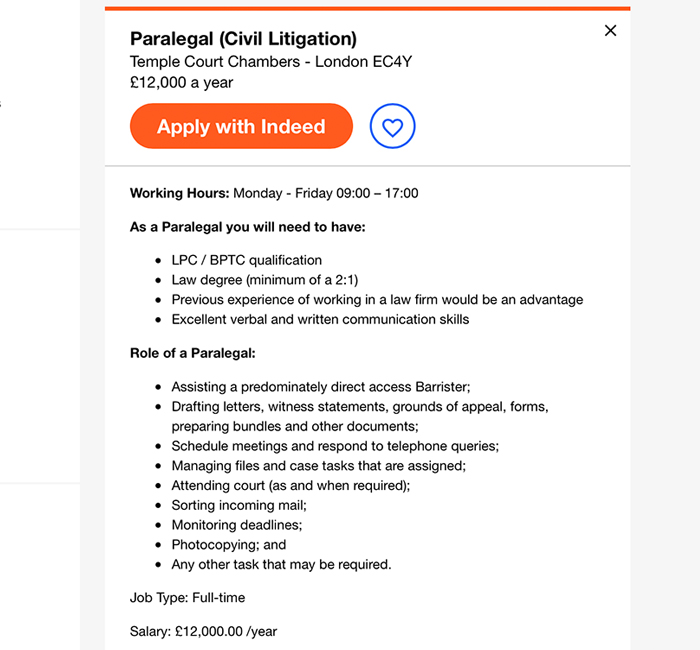Viewport: 700px width, 650px height.
Task: Save the job with the heart icon
Action: point(392,126)
